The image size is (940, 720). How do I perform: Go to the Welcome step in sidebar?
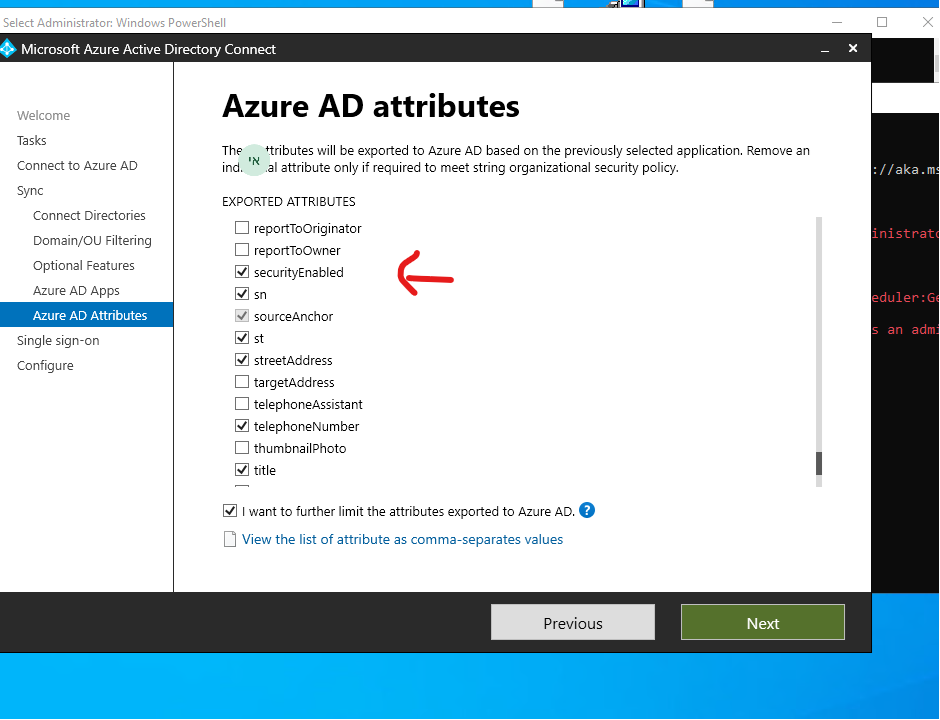coord(43,115)
